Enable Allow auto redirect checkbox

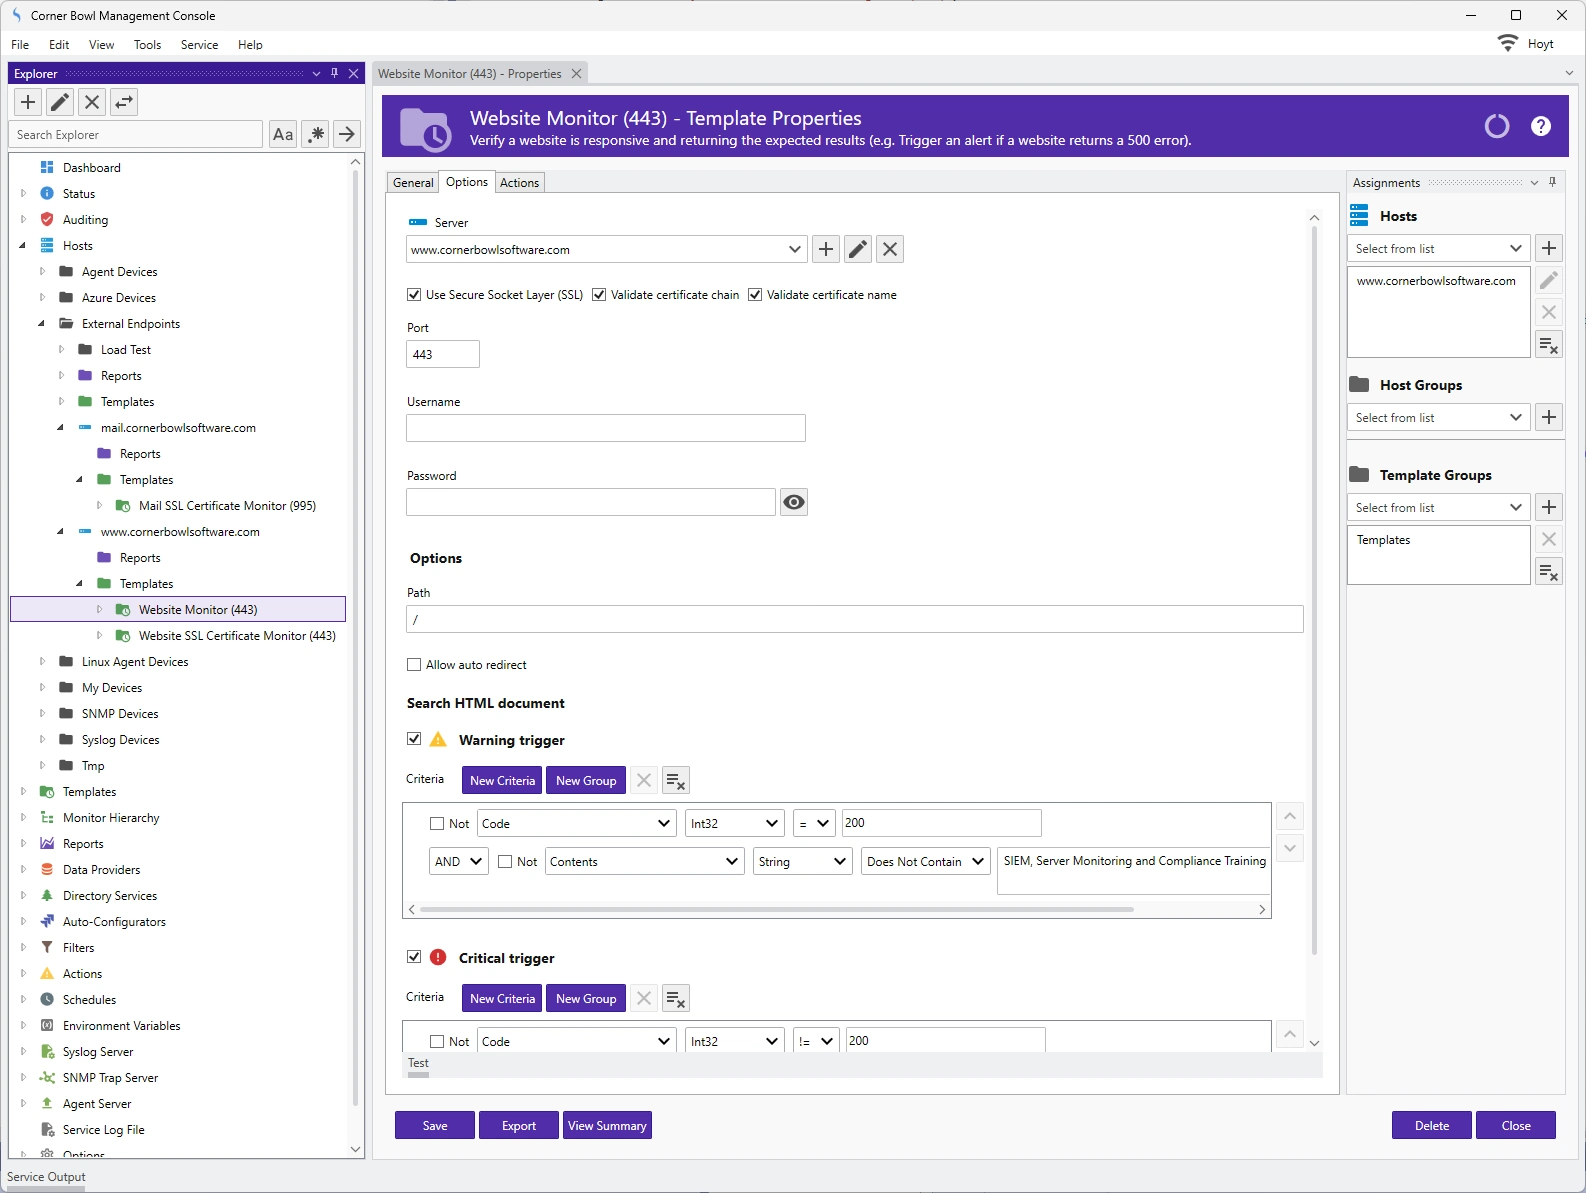tap(414, 665)
